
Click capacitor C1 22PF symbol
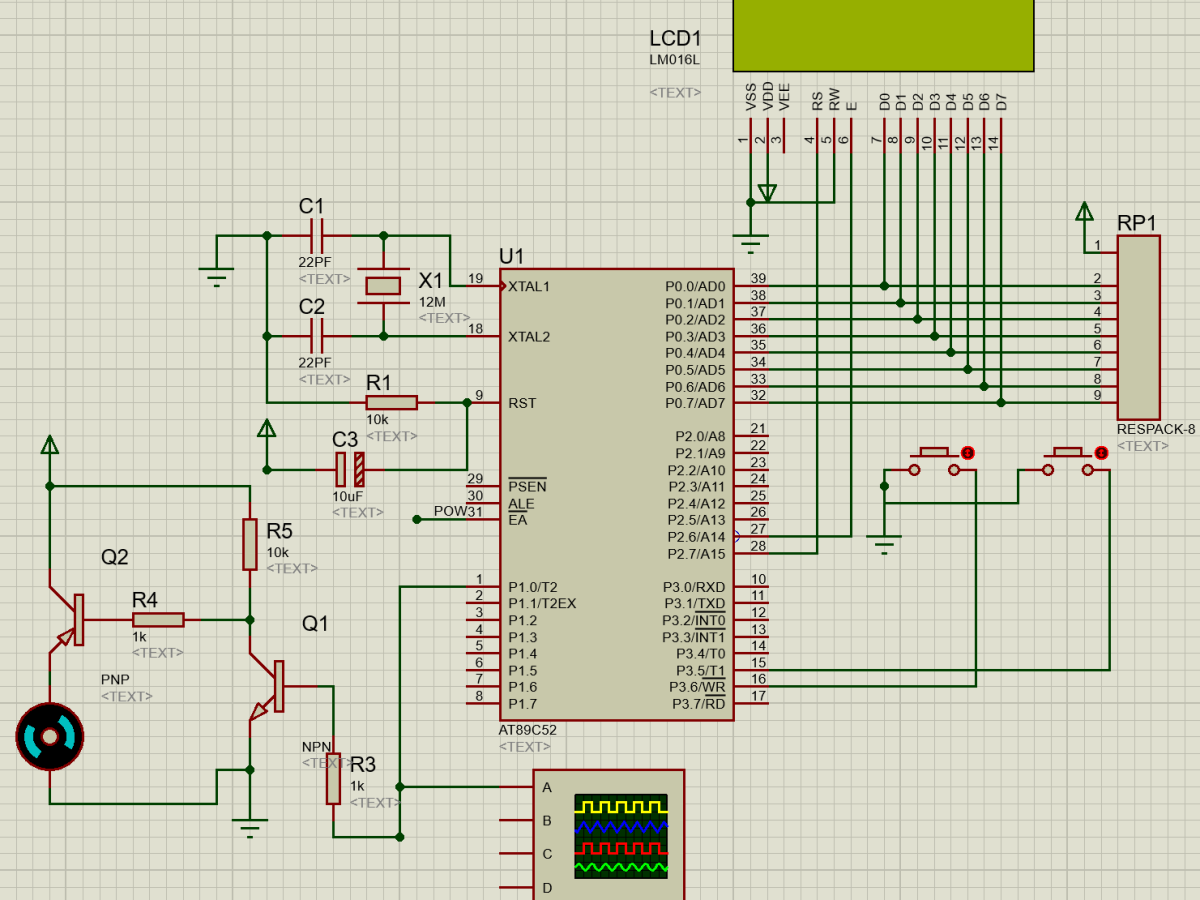[x=318, y=236]
